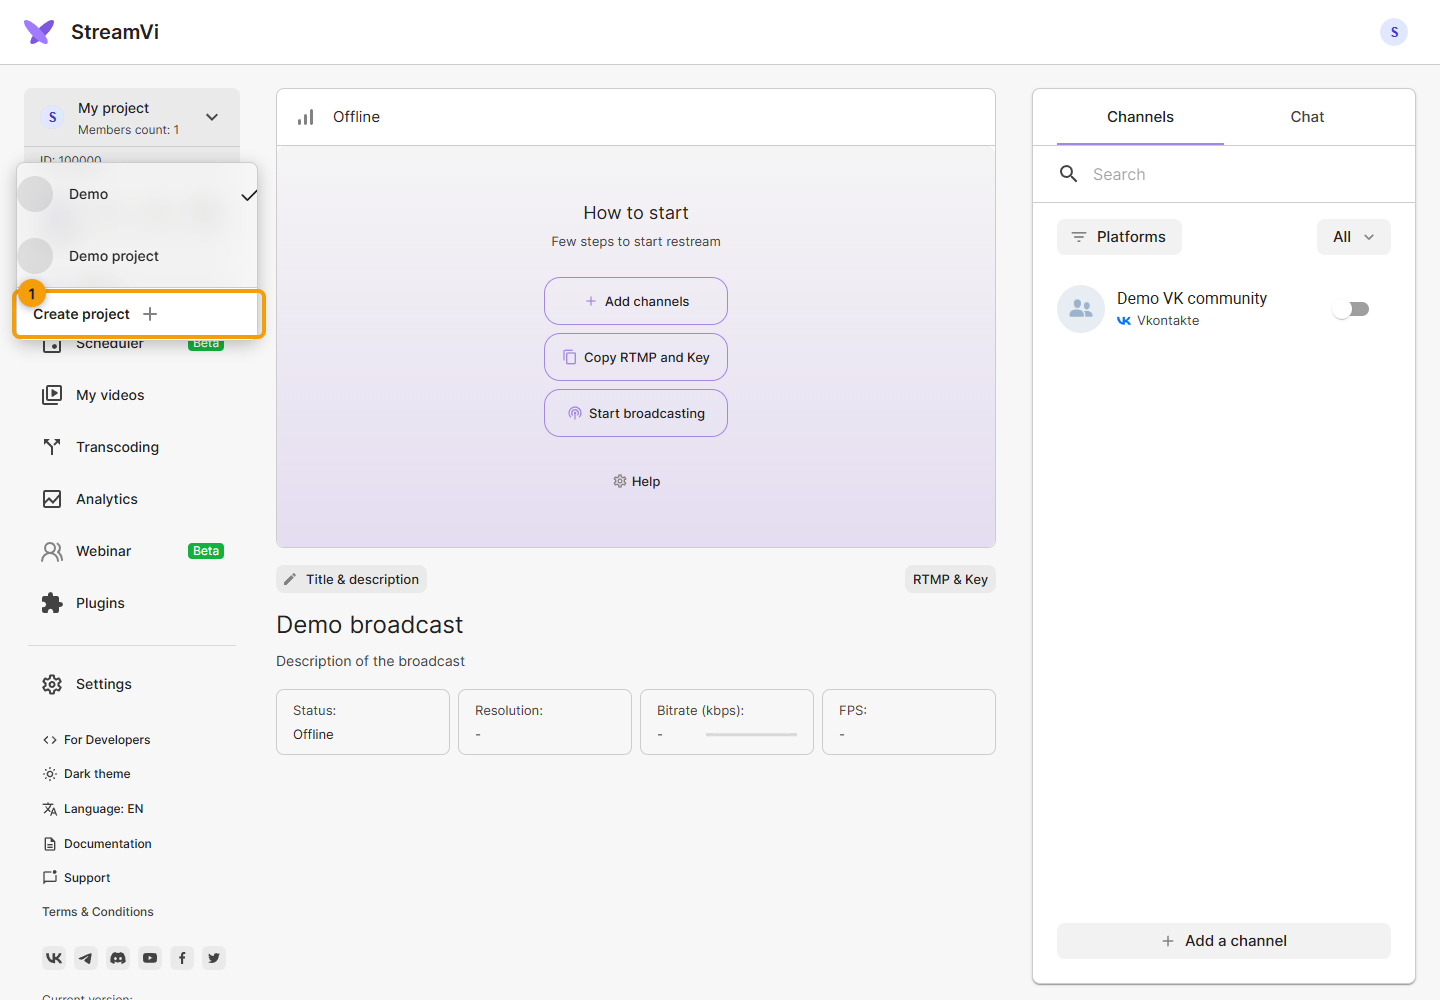Open Analytics page
The image size is (1440, 1000).
pyautogui.click(x=107, y=499)
